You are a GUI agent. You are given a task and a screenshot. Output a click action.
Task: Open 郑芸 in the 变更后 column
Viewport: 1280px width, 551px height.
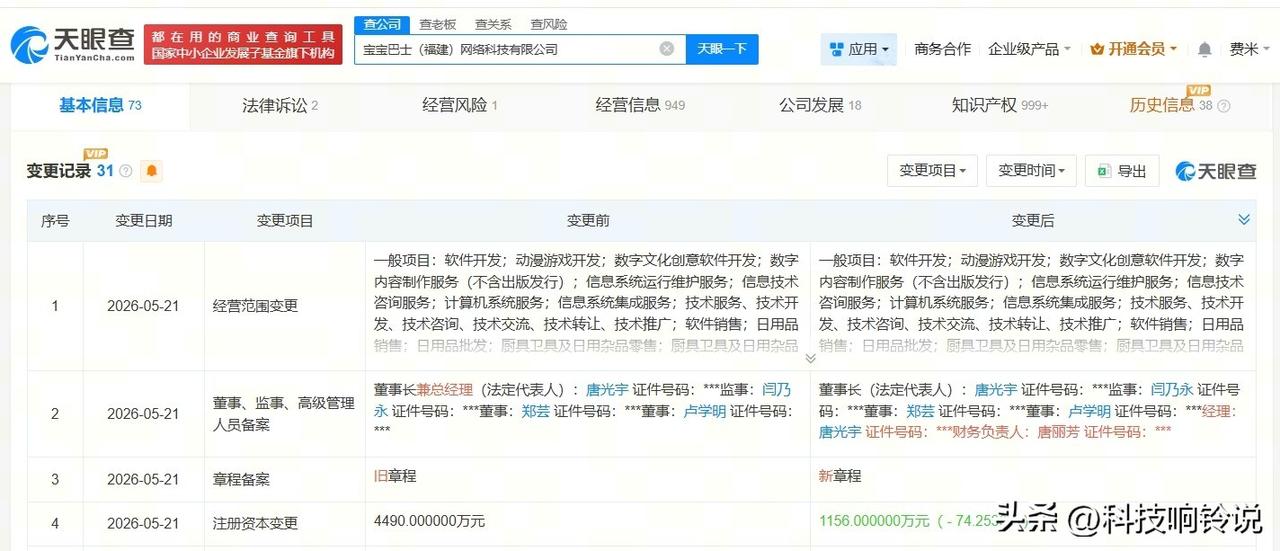tap(921, 411)
